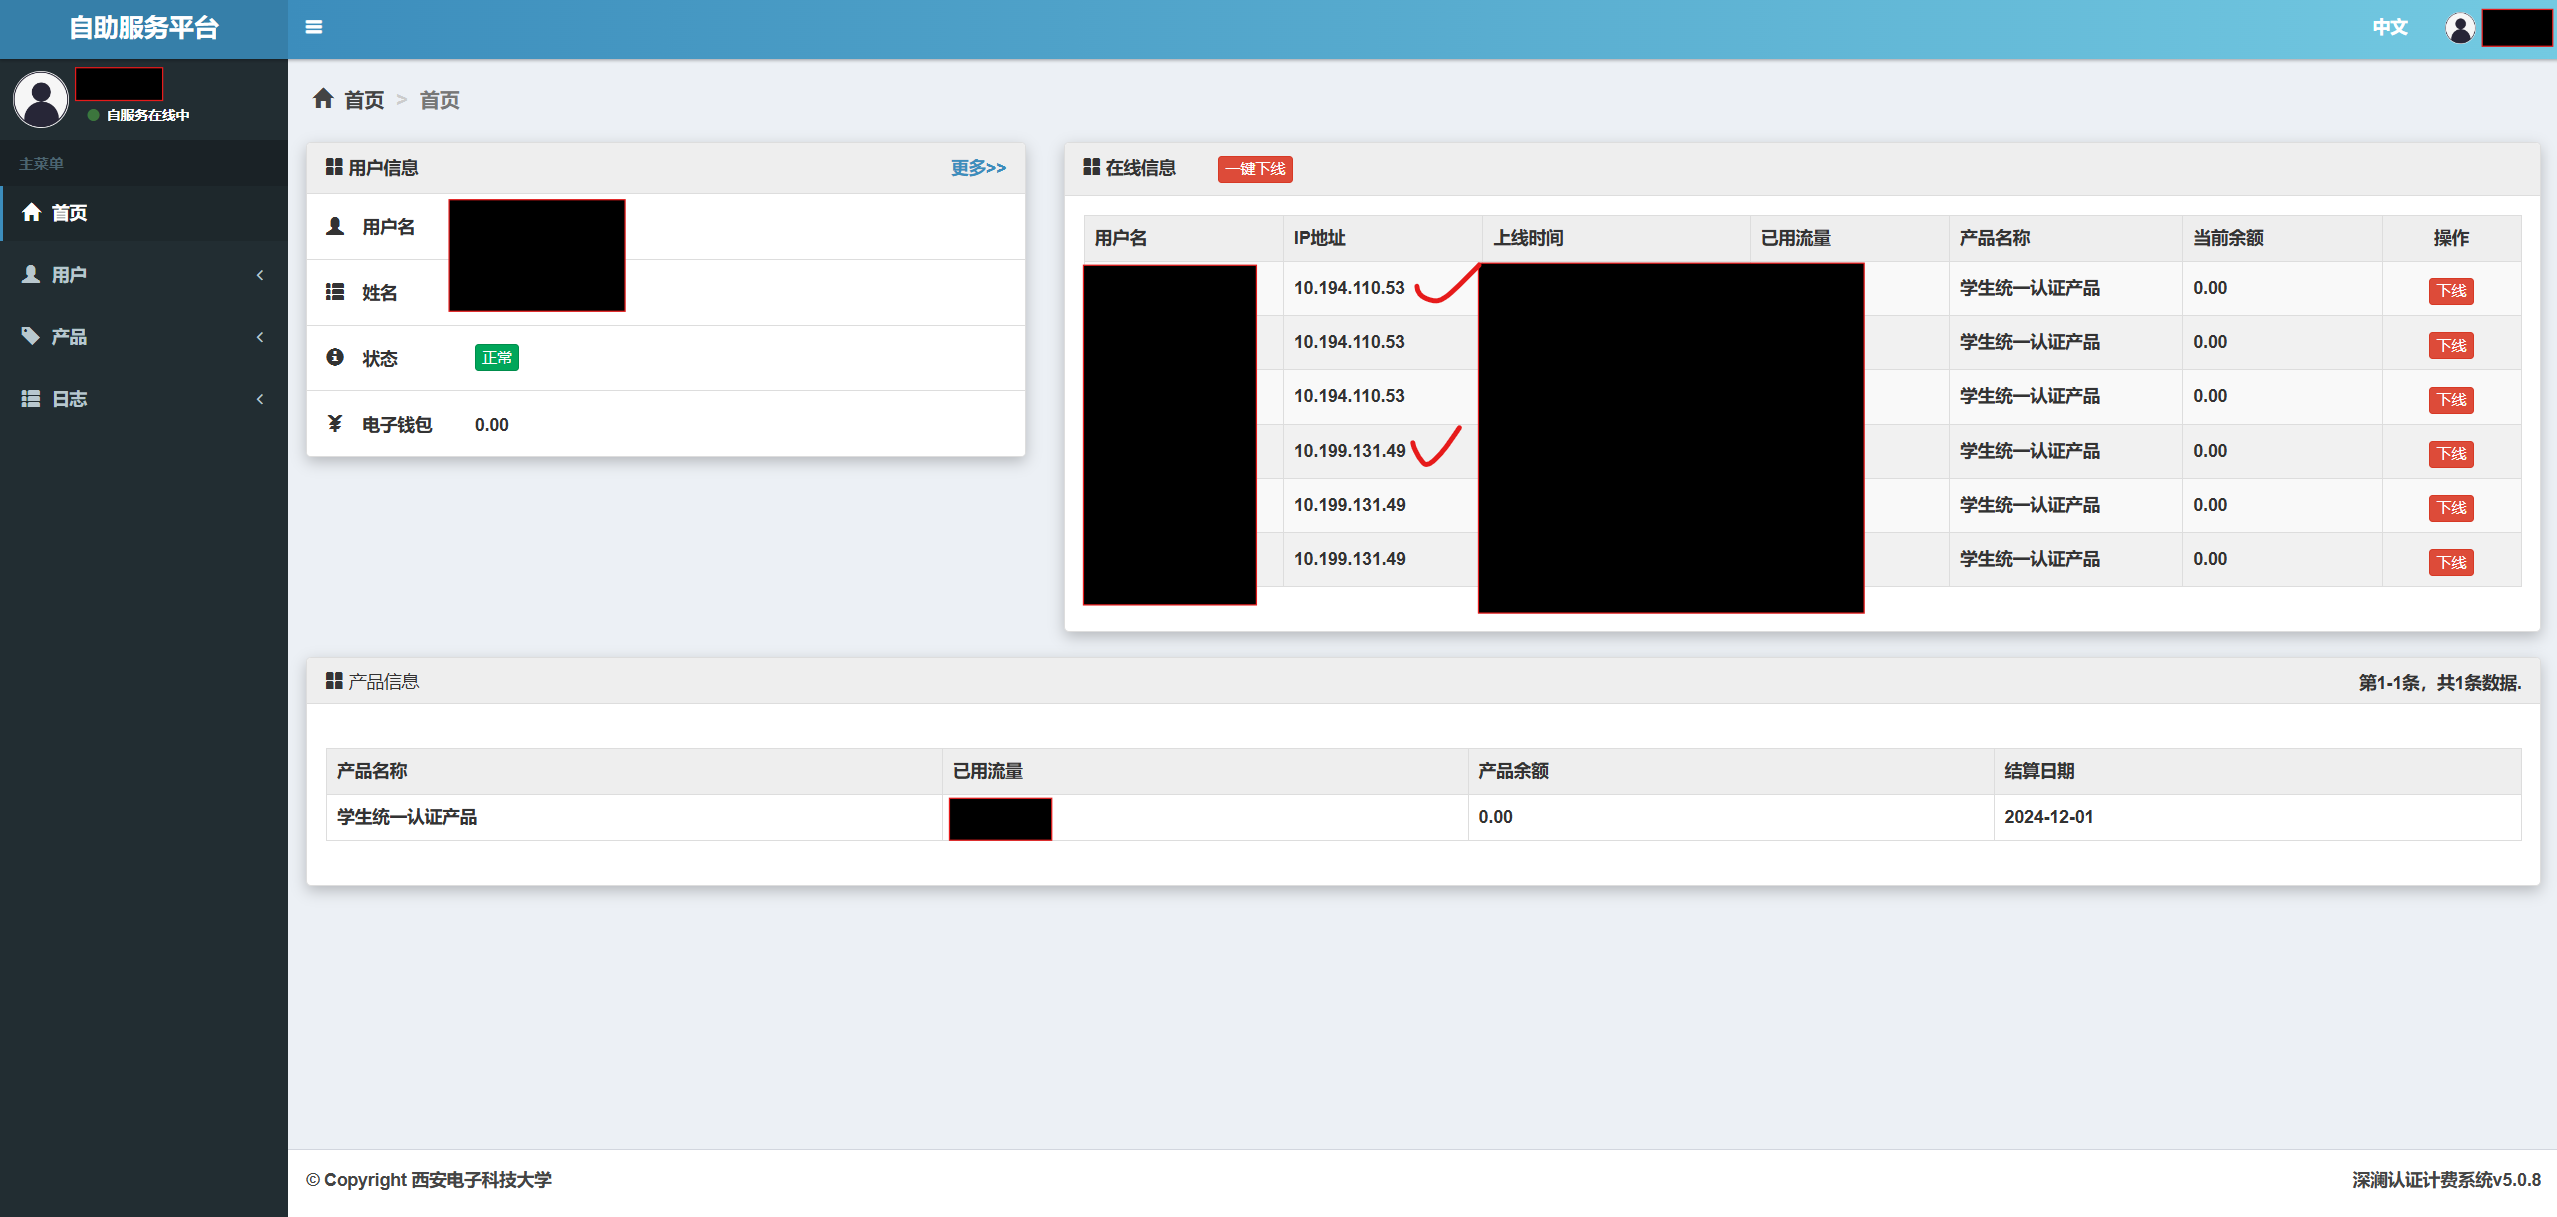Open the 日志 sidebar menu item

(144, 398)
